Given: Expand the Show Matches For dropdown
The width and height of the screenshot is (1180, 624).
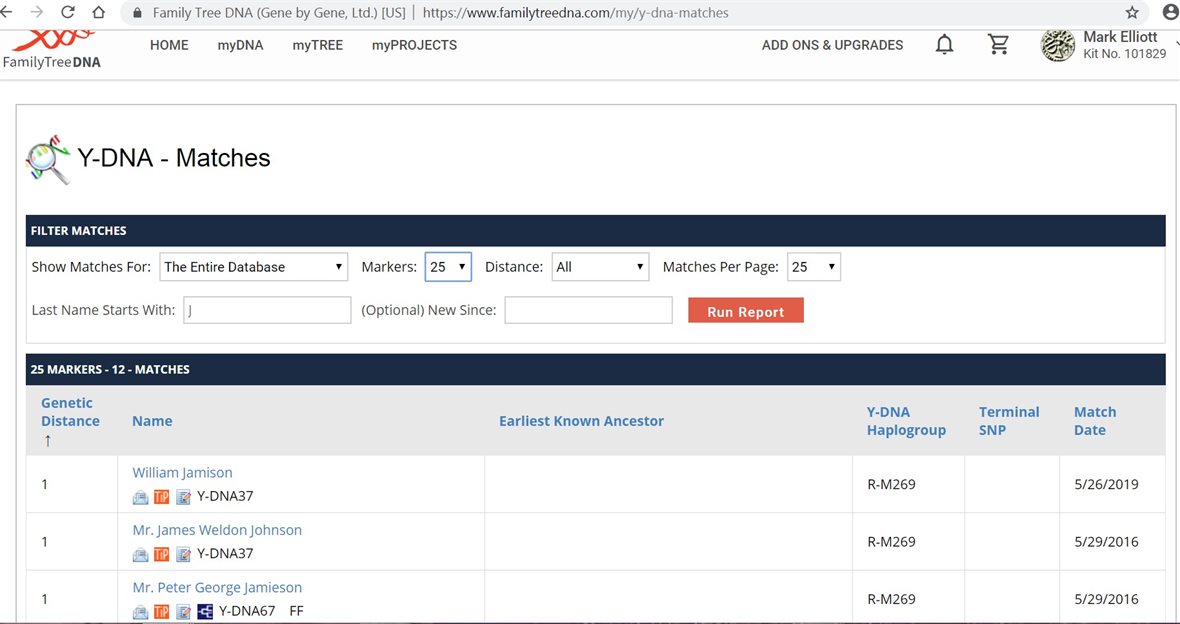Looking at the screenshot, I should [254, 267].
